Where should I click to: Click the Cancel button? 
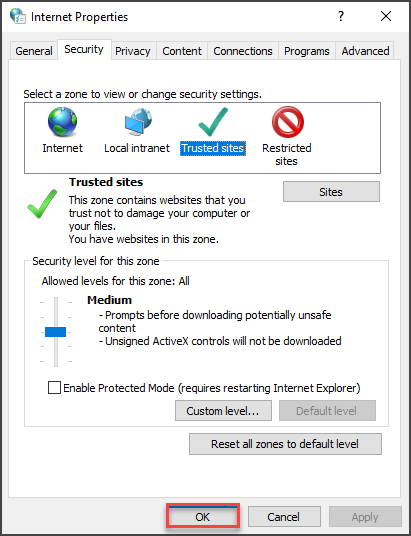284,517
